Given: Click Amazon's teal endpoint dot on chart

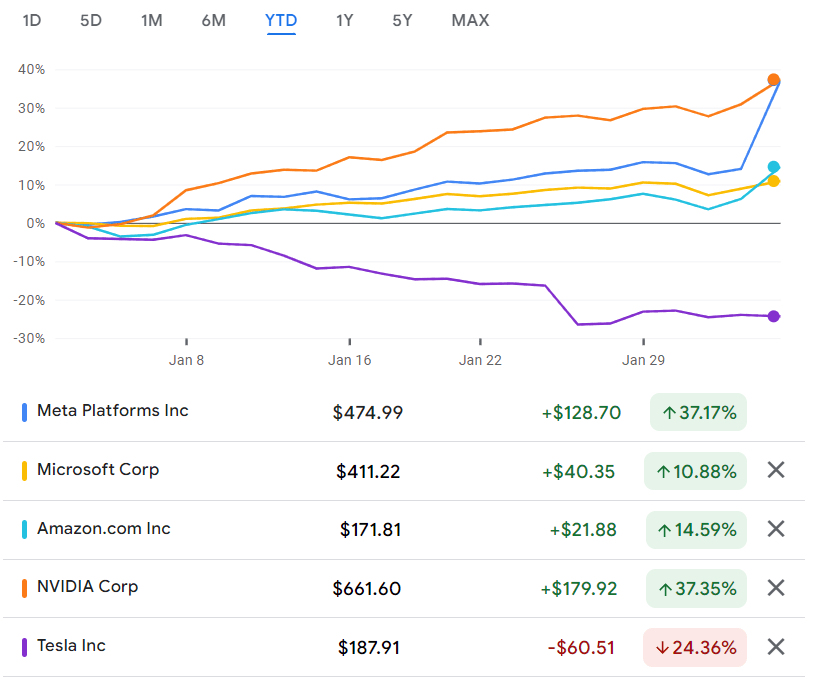Looking at the screenshot, I should coord(774,167).
